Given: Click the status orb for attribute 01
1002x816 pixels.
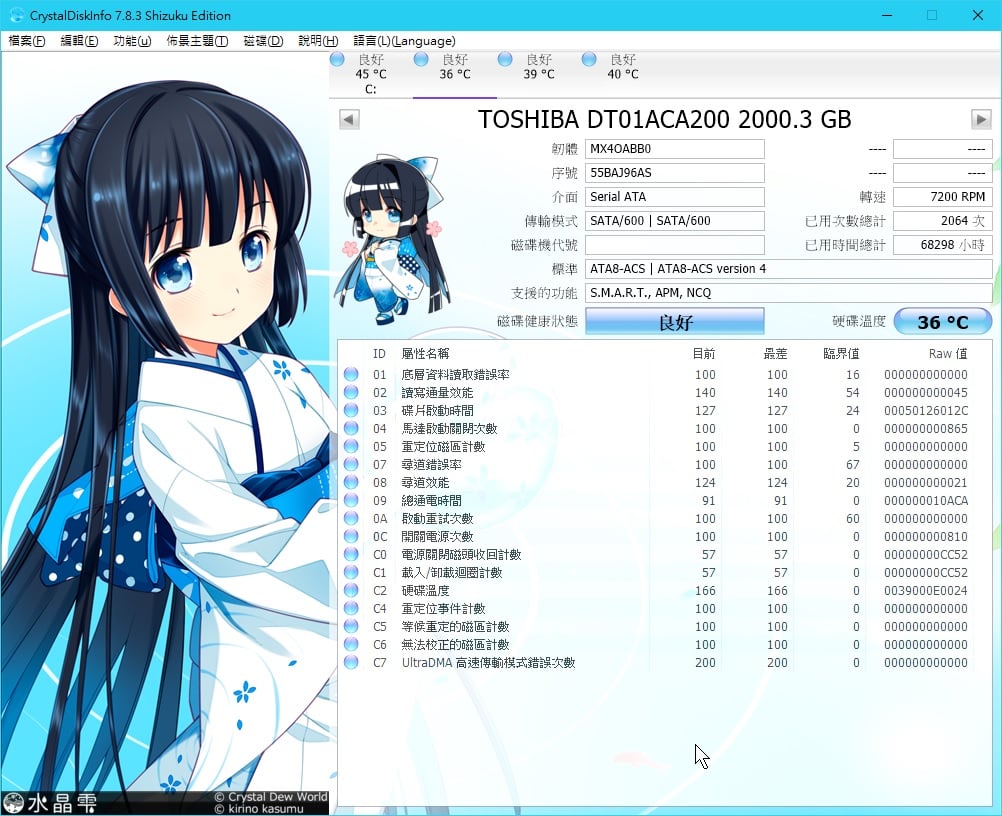Looking at the screenshot, I should [x=351, y=374].
